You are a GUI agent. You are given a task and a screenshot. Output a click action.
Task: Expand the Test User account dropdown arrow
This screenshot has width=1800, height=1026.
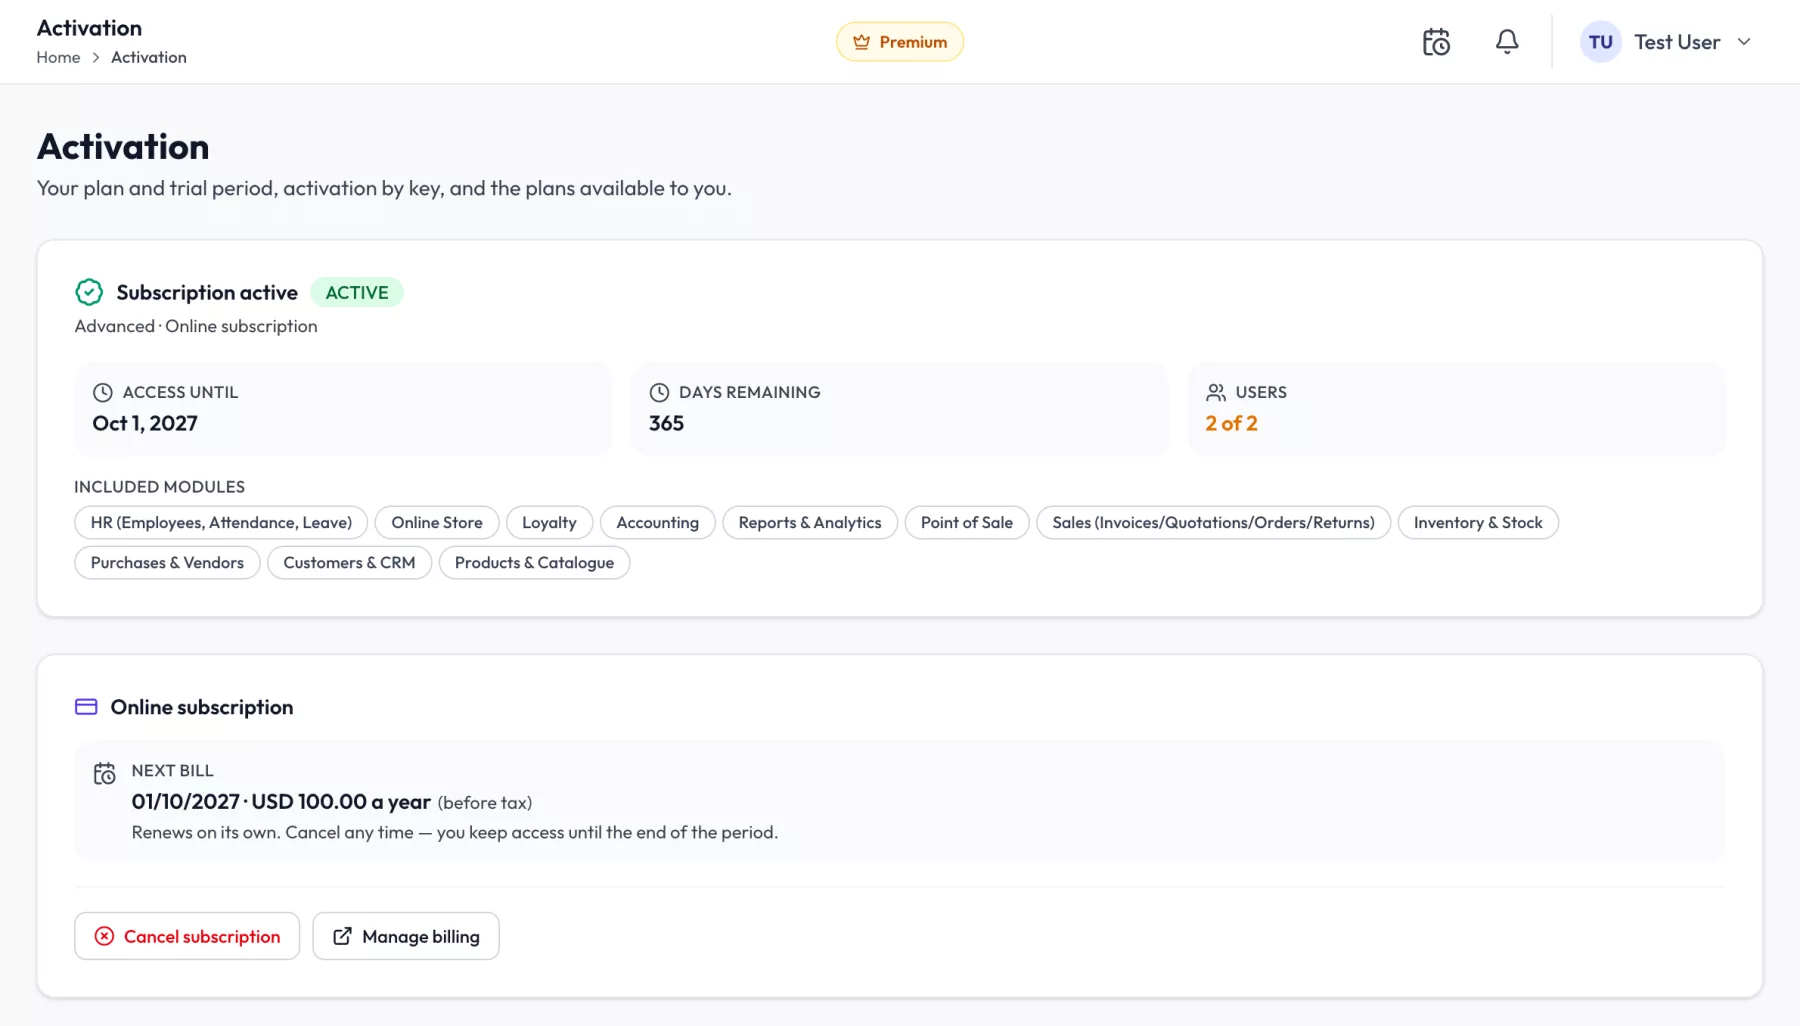1744,42
